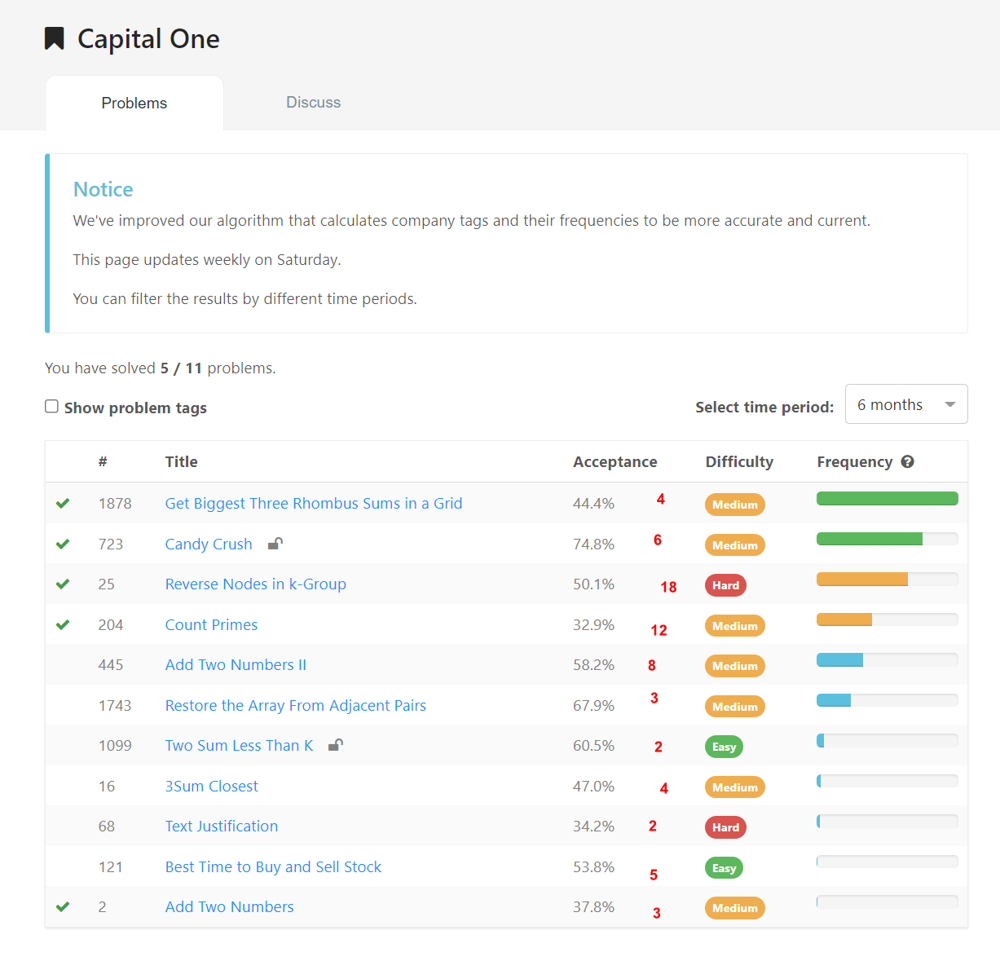1000x961 pixels.
Task: Click the Notice heading
Action: click(103, 189)
